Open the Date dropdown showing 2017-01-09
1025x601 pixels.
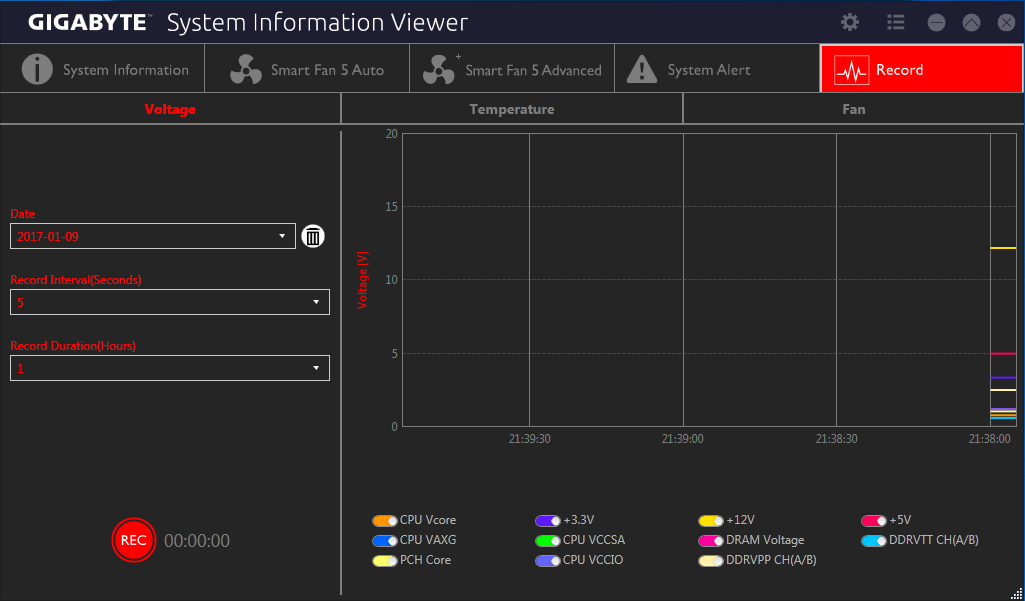(153, 236)
